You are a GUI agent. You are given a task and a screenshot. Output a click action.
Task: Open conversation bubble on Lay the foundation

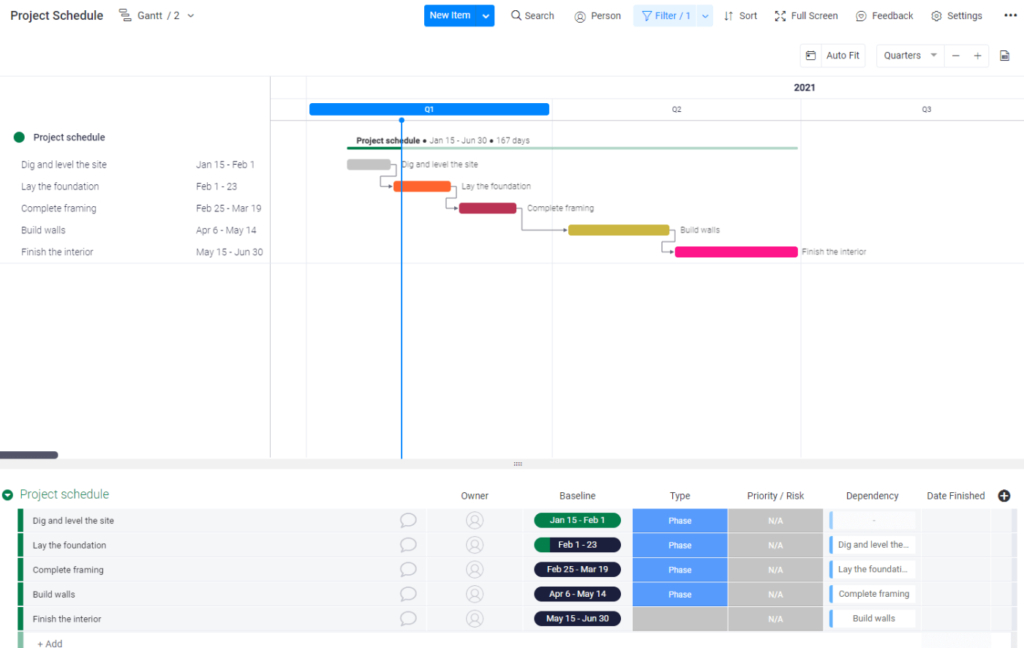tap(408, 544)
